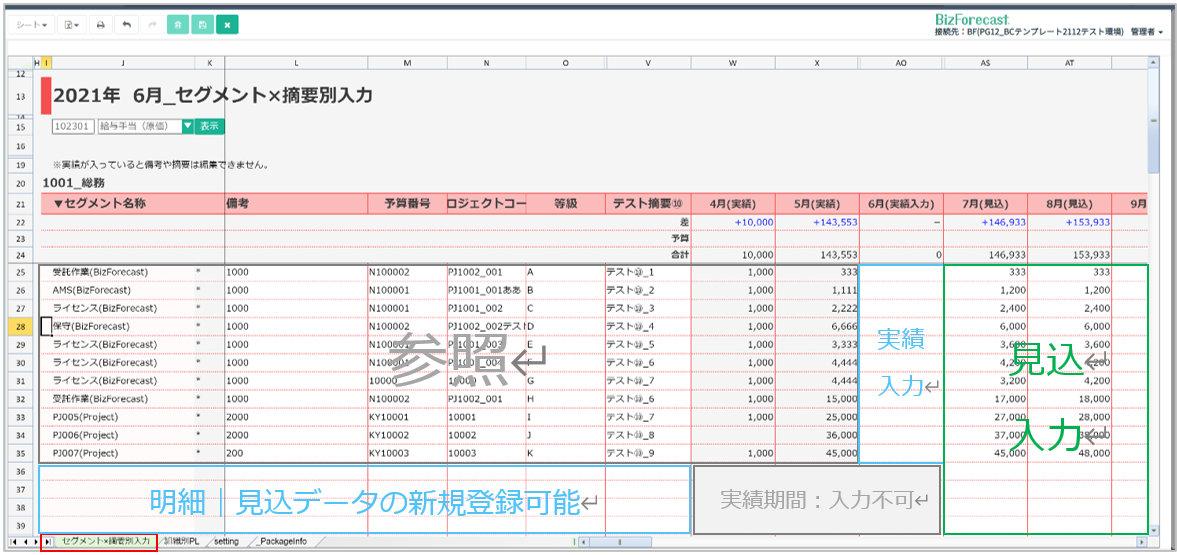Open the Excel export dropdown
Viewport: 1177px width, 555px height.
click(72, 24)
